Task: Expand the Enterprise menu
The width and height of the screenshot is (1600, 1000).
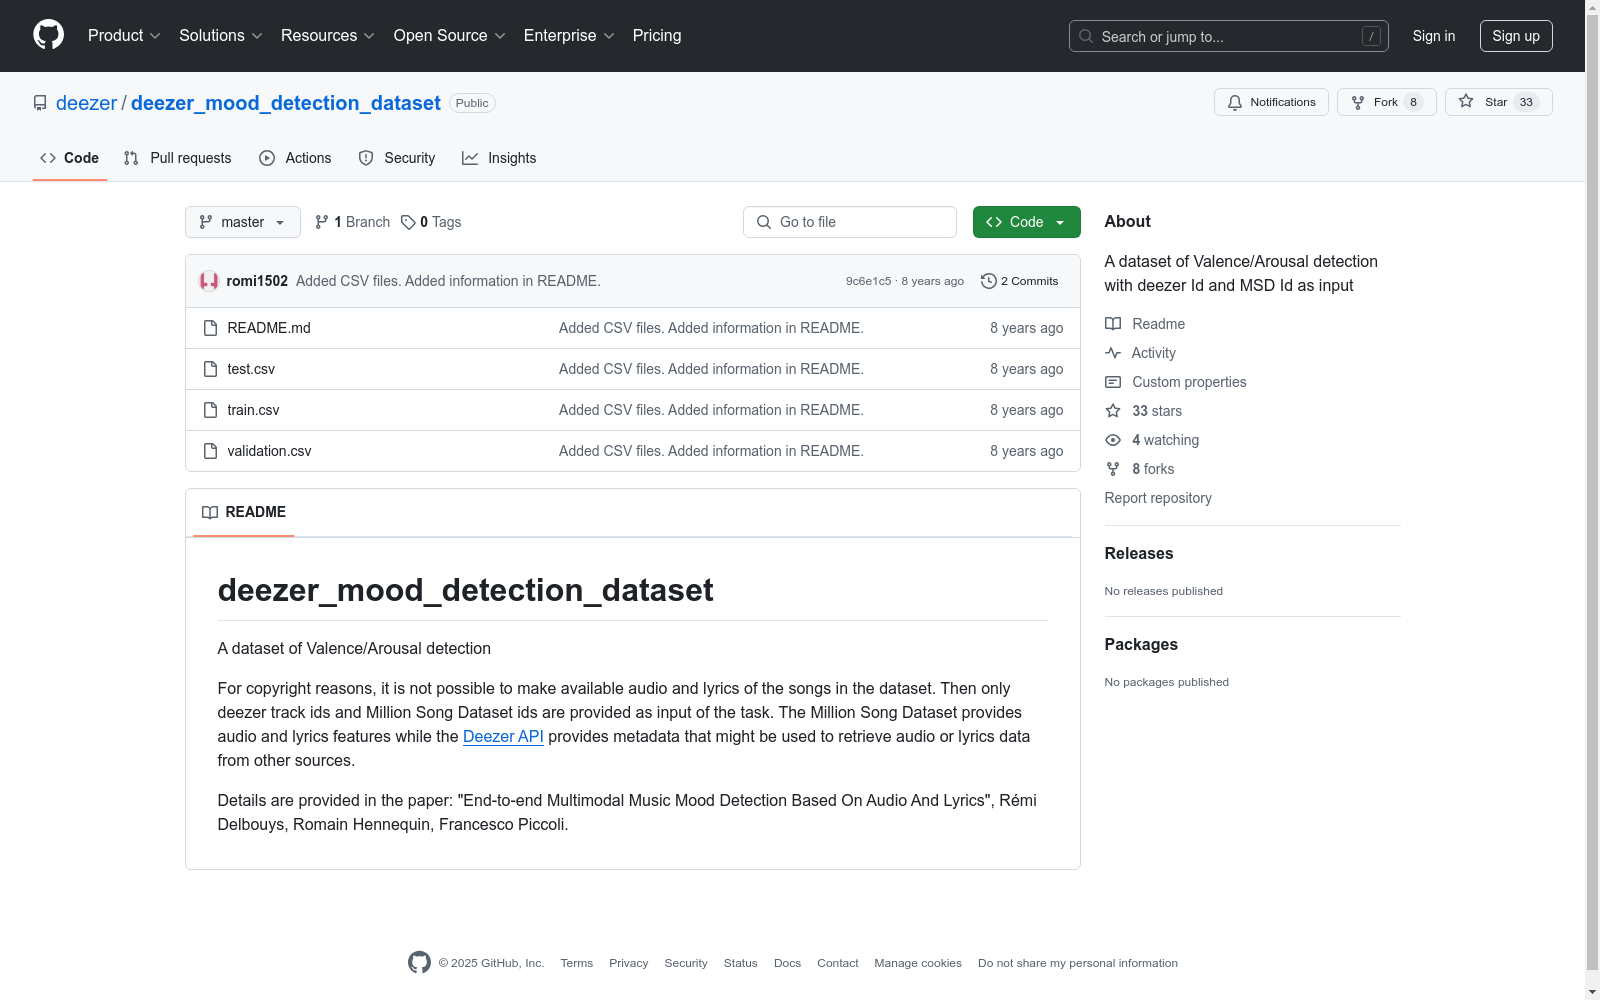Action: (x=569, y=36)
